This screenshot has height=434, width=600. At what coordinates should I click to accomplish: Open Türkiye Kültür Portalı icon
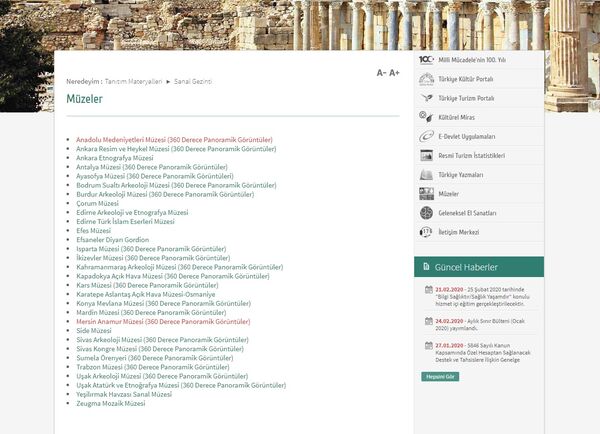pos(426,79)
